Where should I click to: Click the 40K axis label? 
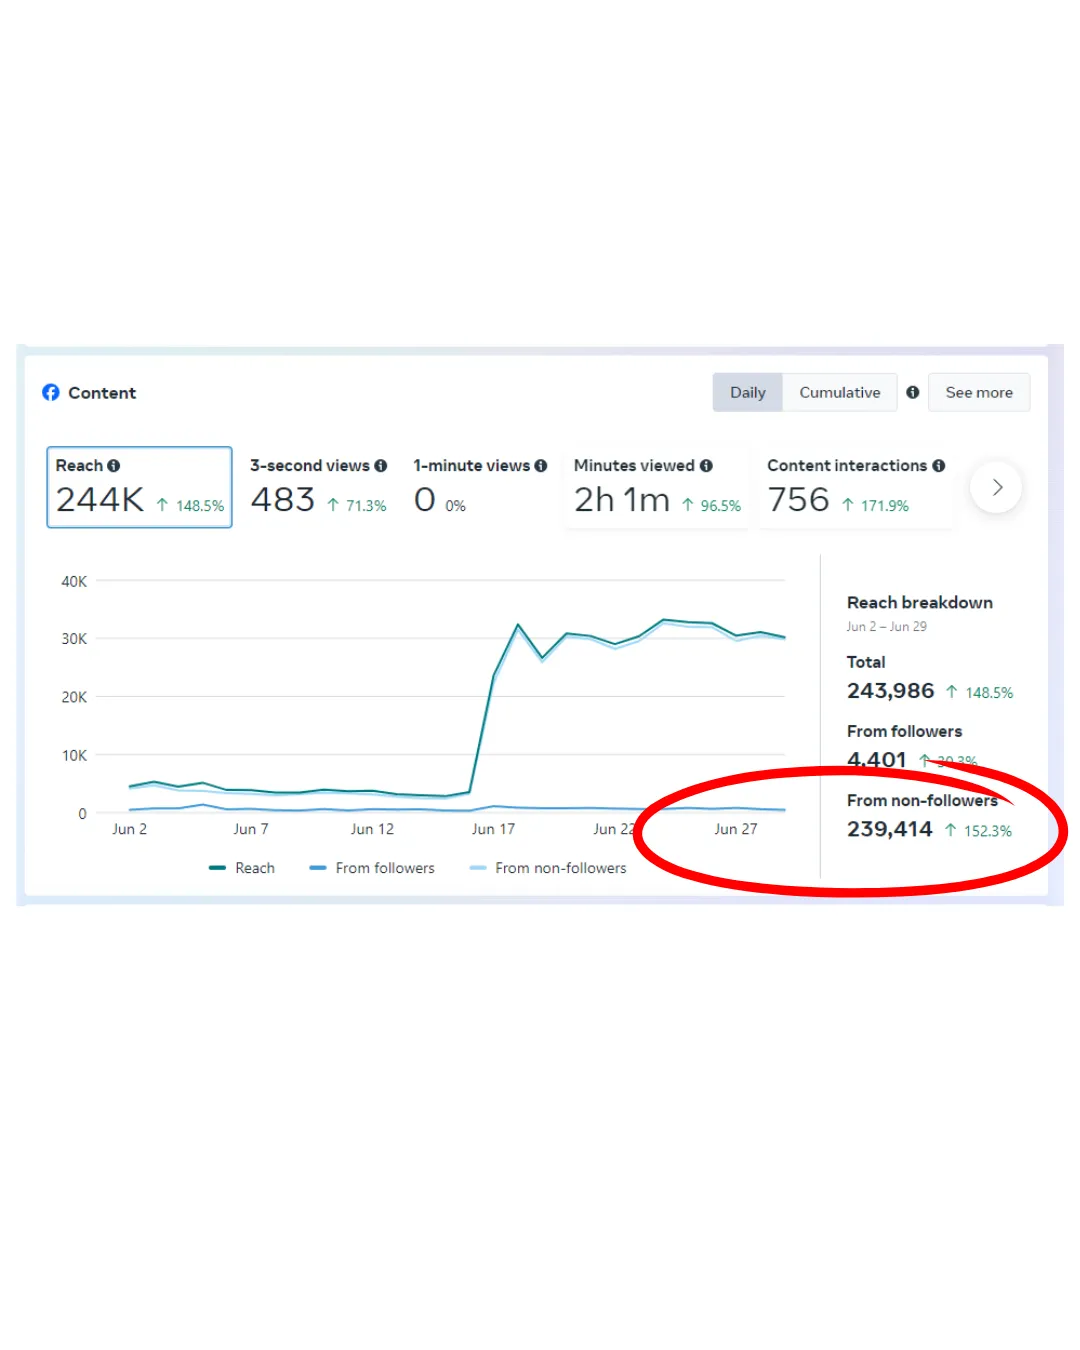pyautogui.click(x=74, y=581)
